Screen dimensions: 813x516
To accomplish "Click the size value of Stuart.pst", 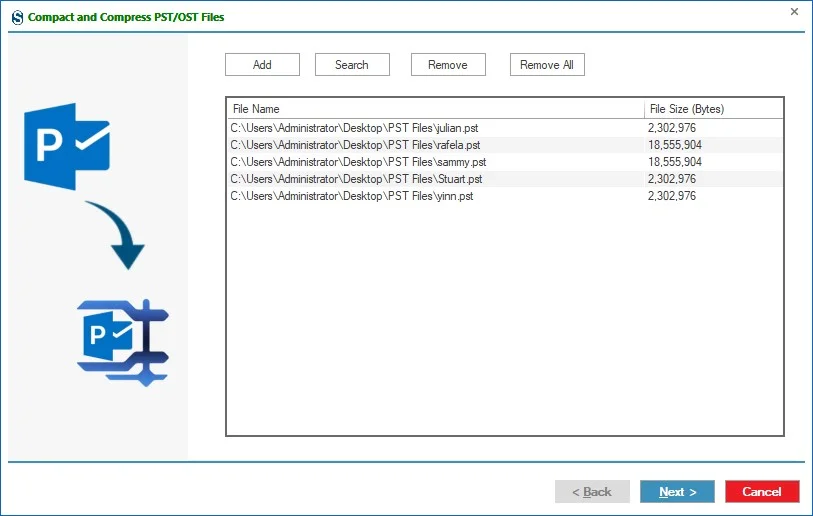I will (x=672, y=179).
